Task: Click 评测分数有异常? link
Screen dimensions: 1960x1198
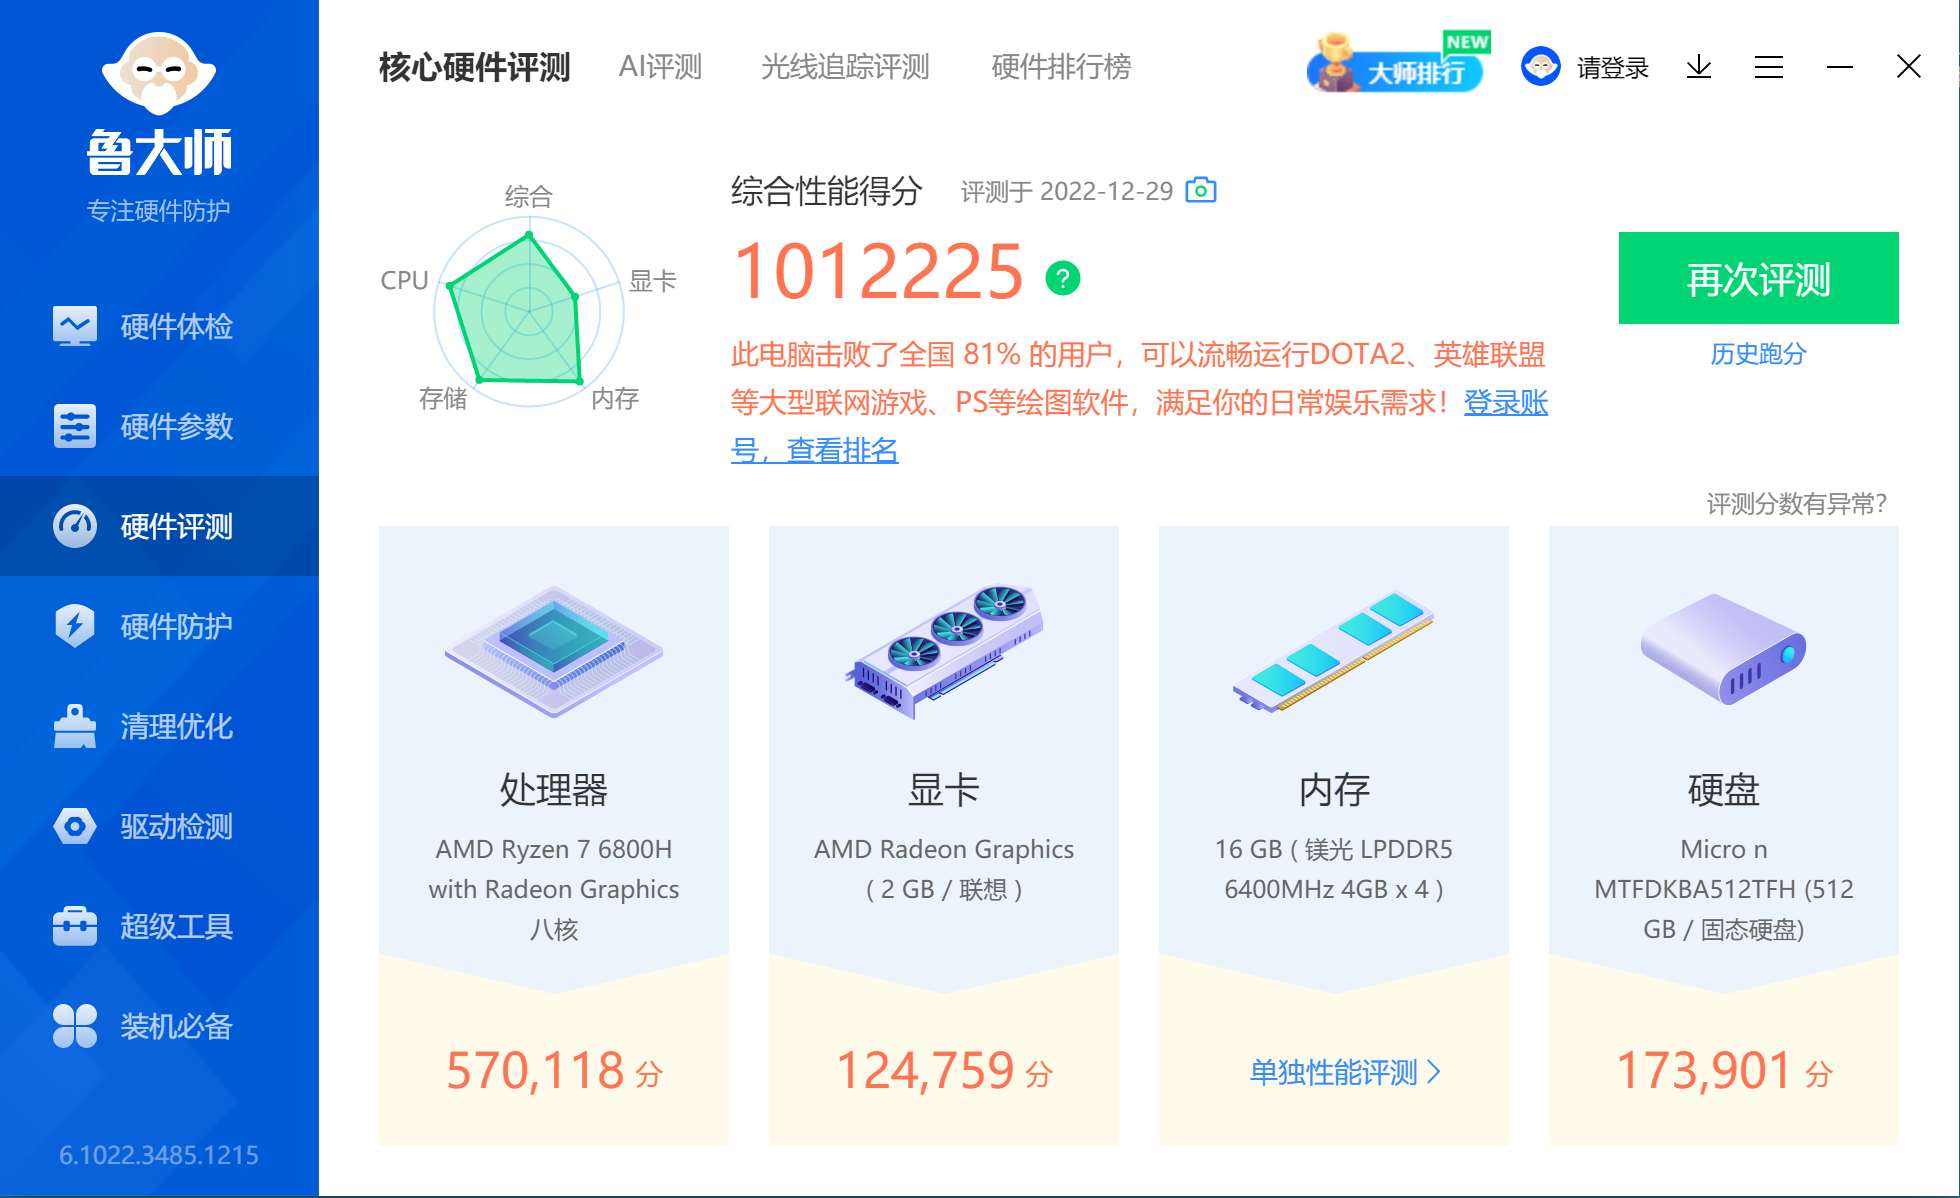Action: tap(1796, 503)
